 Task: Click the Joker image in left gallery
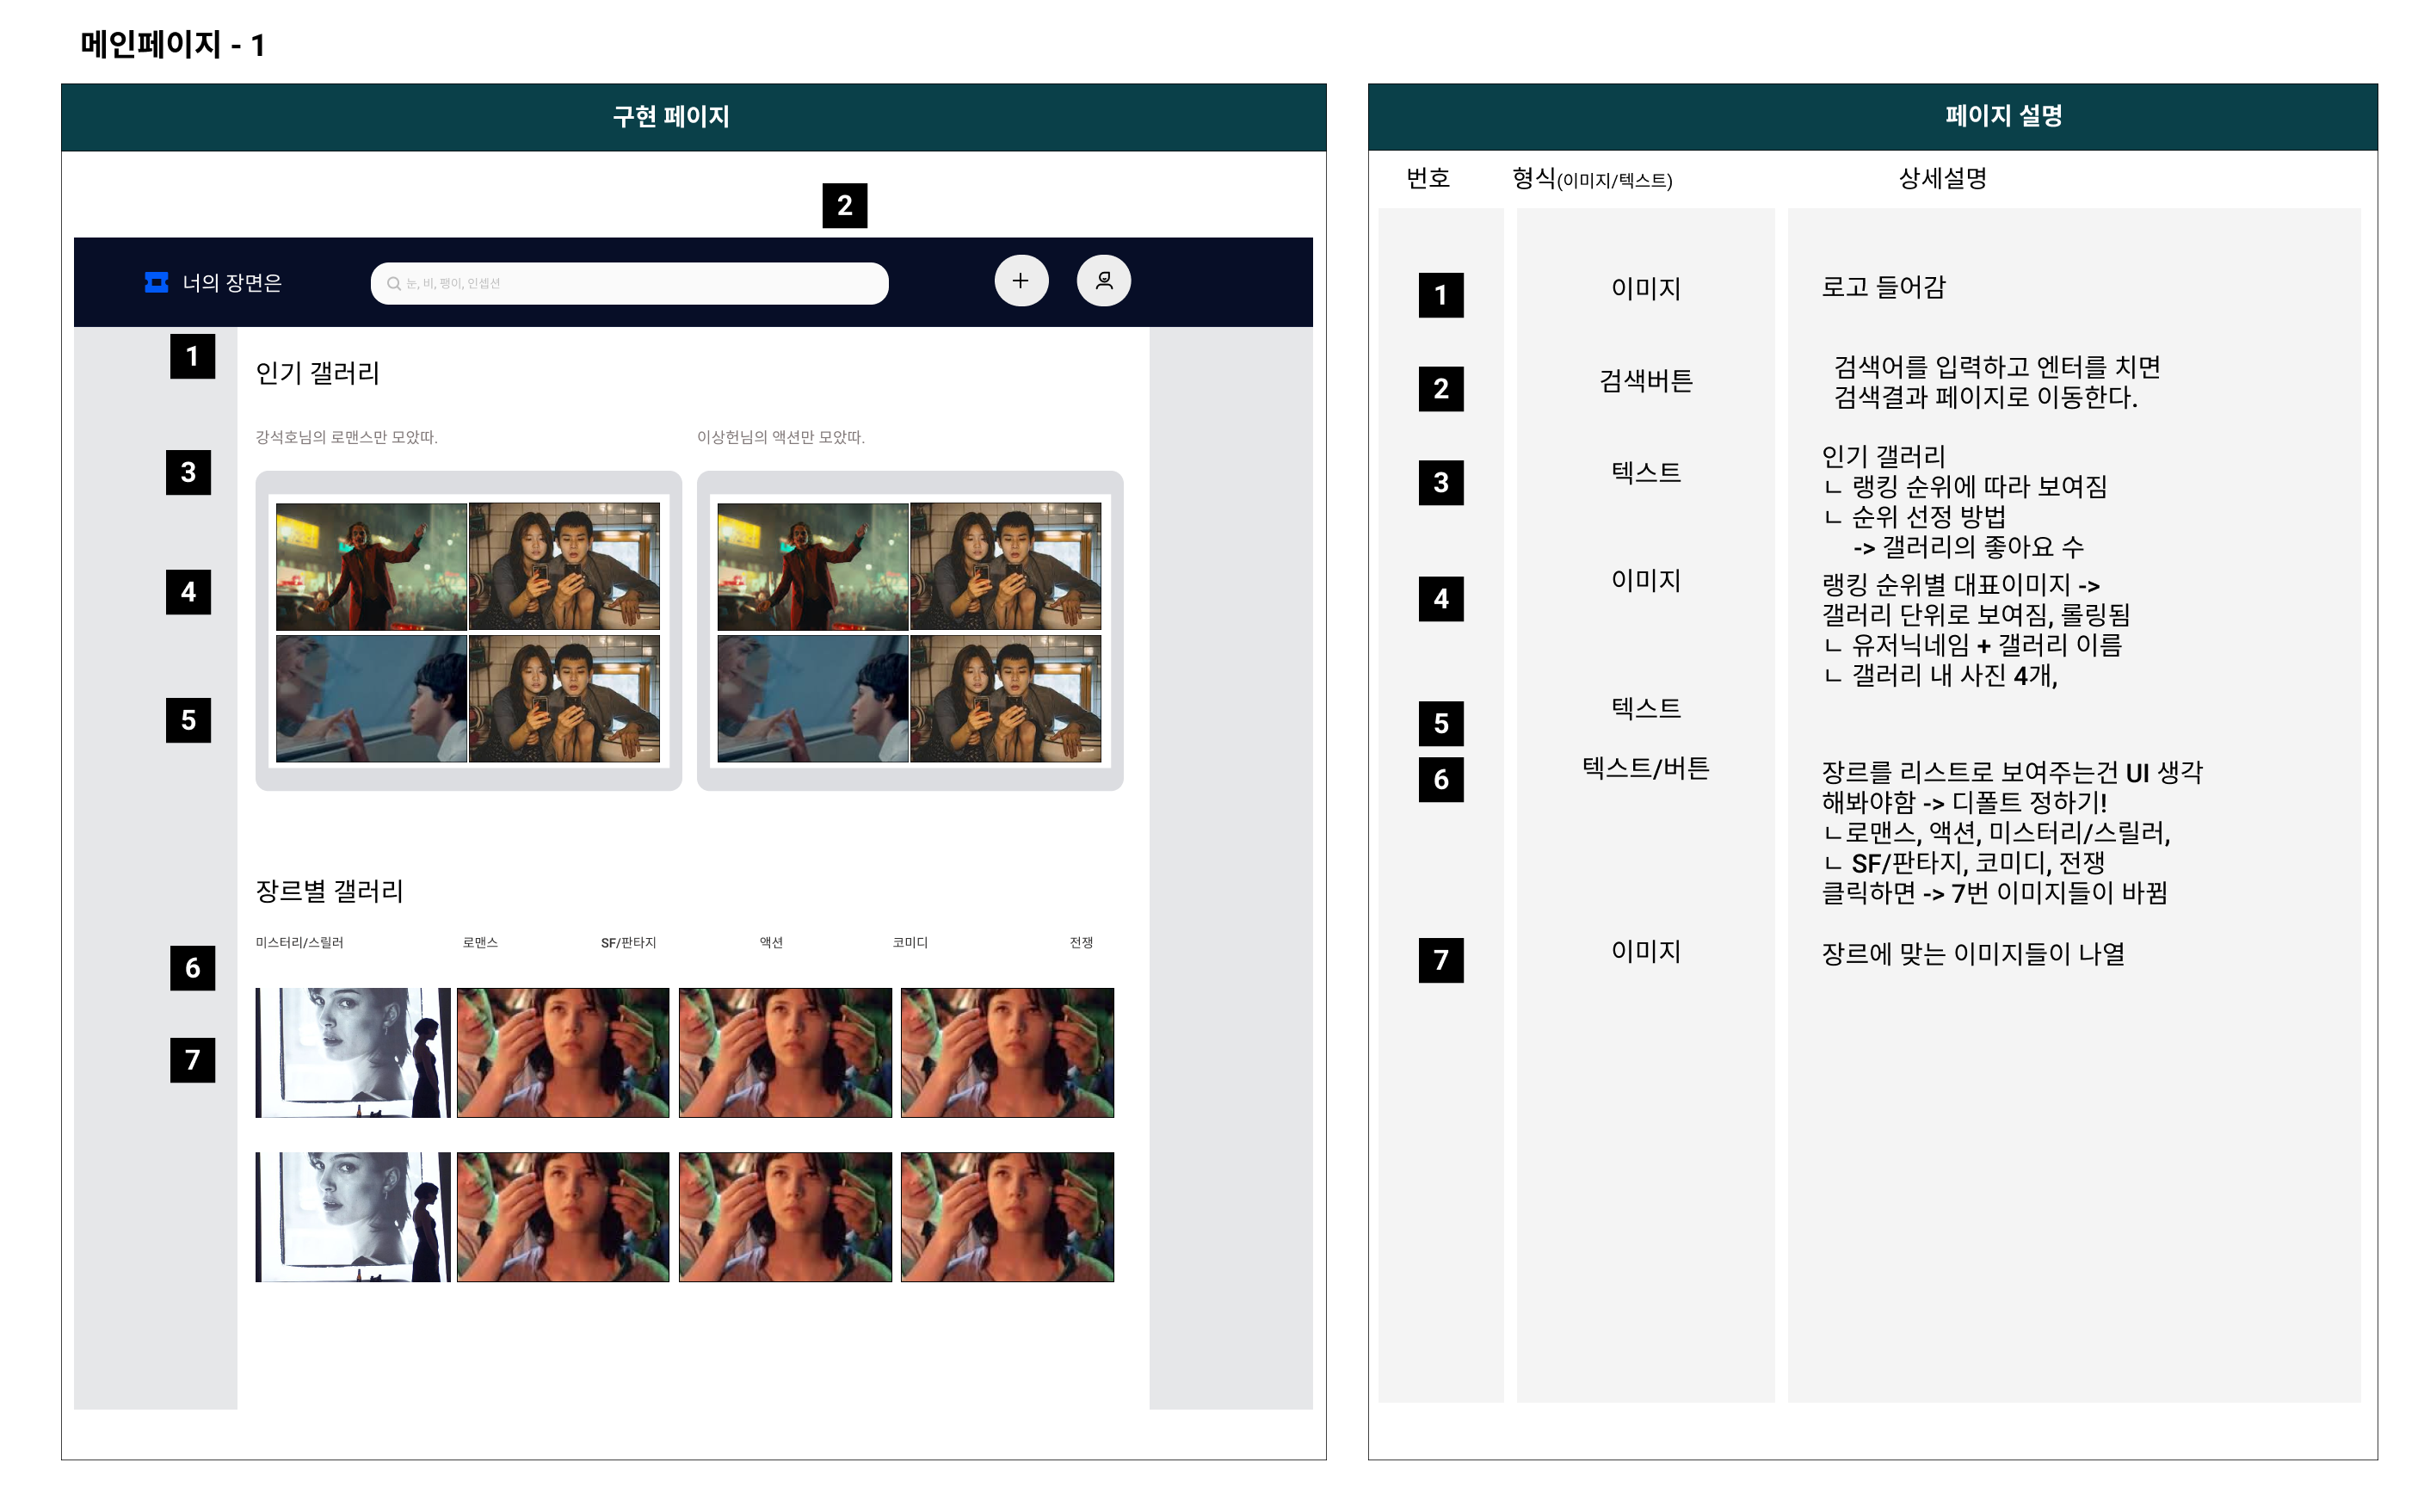371,567
